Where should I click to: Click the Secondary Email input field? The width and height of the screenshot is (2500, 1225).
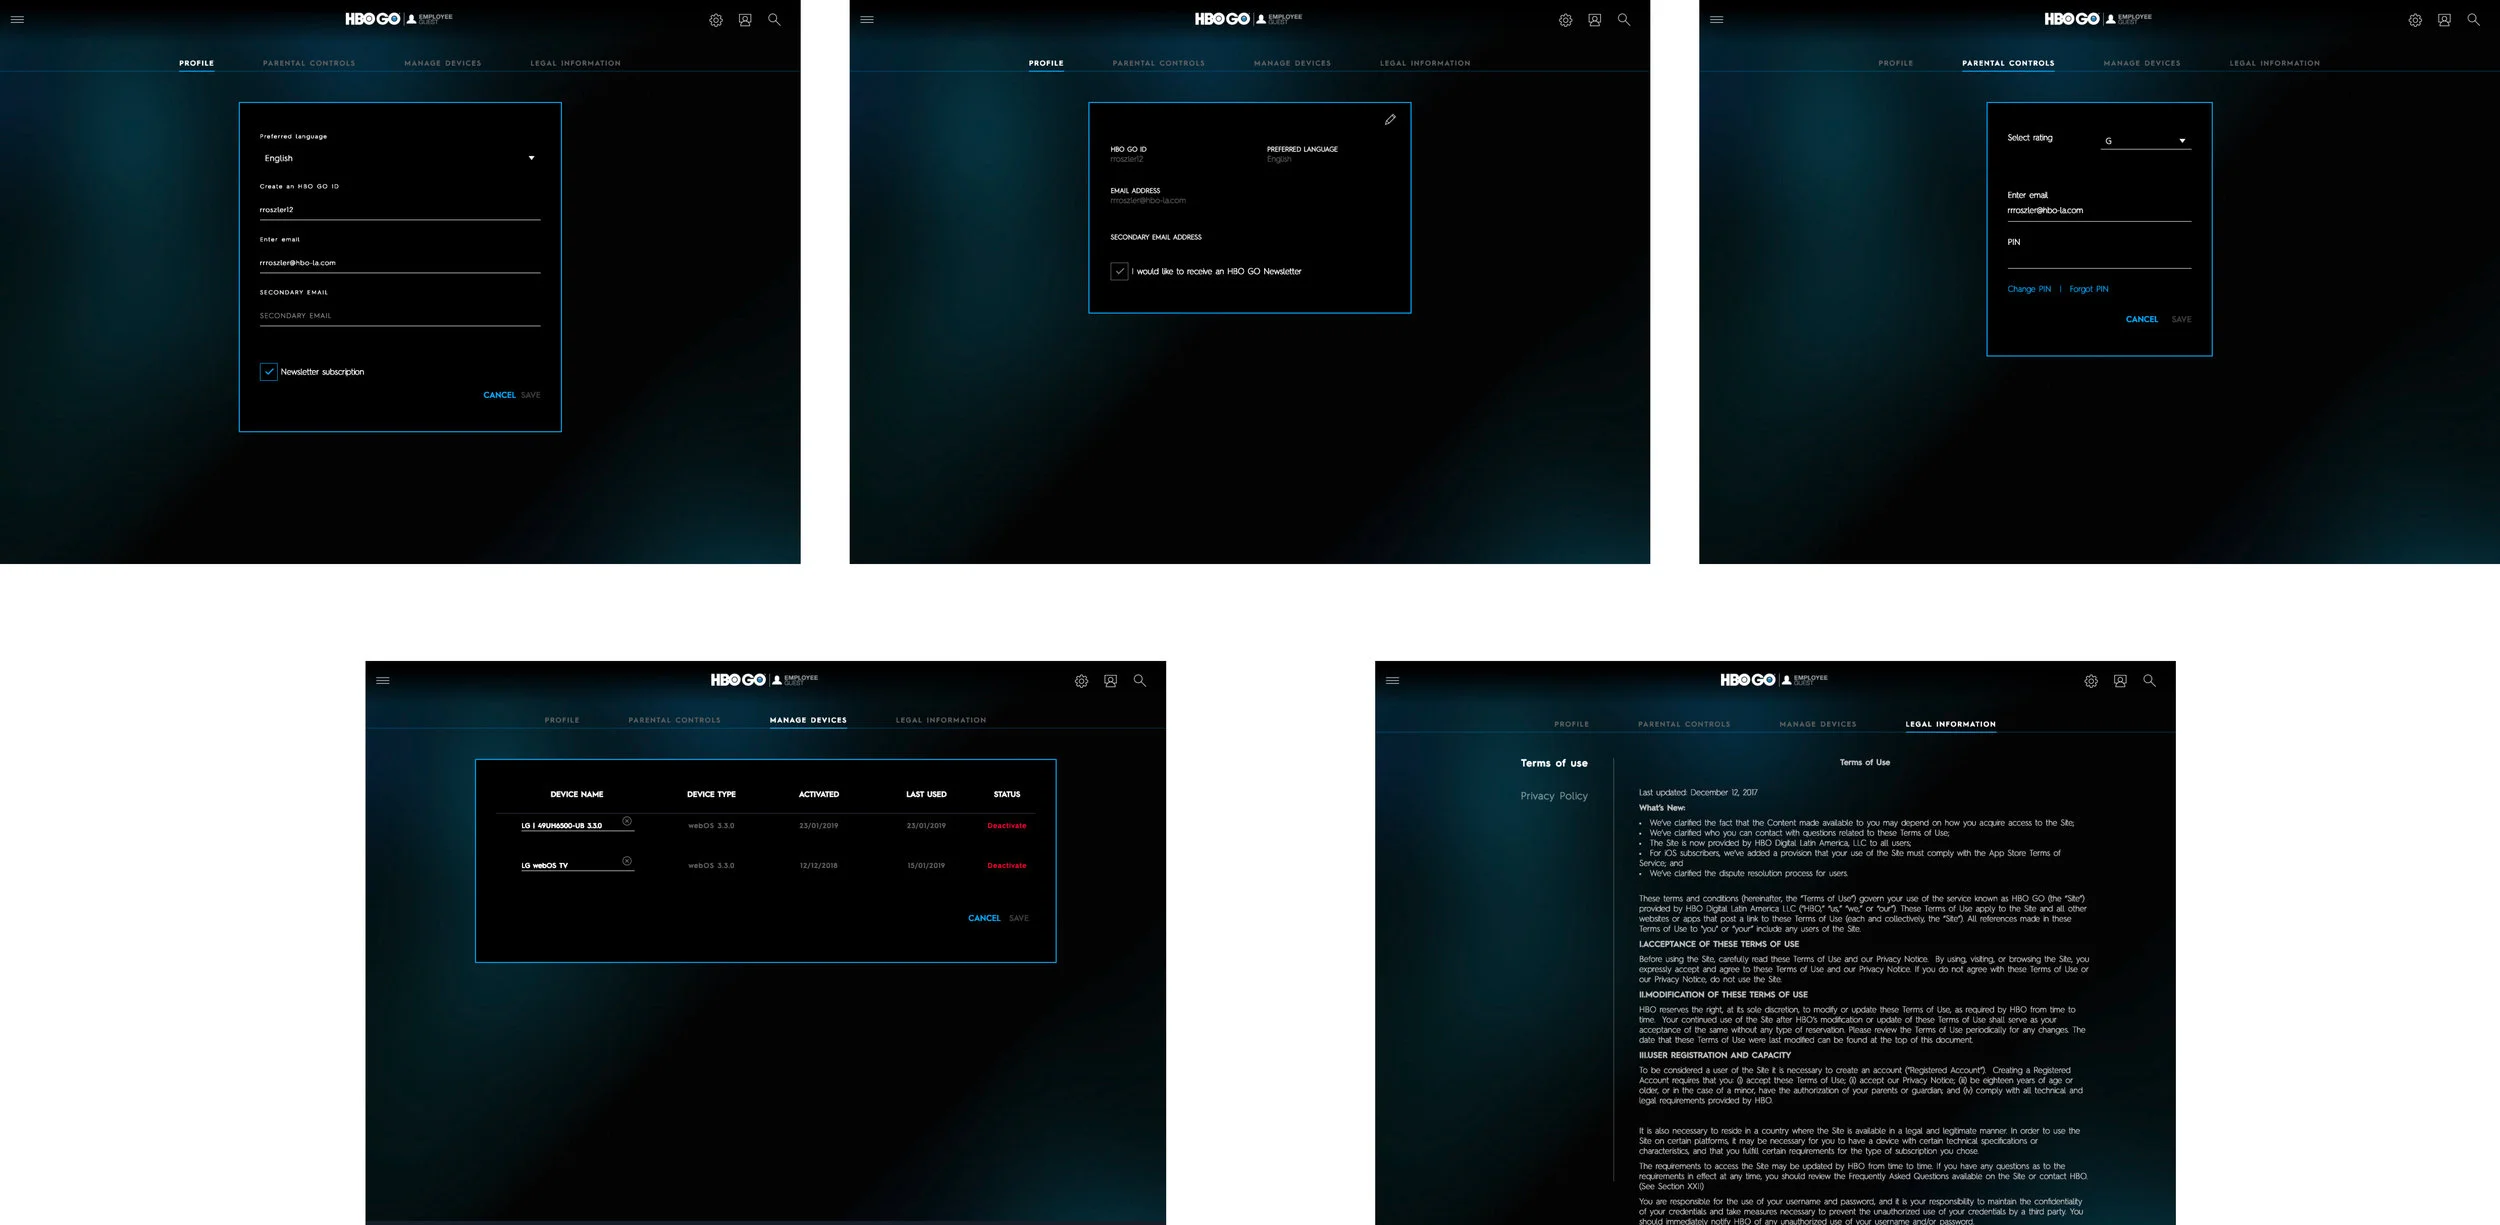tap(399, 316)
